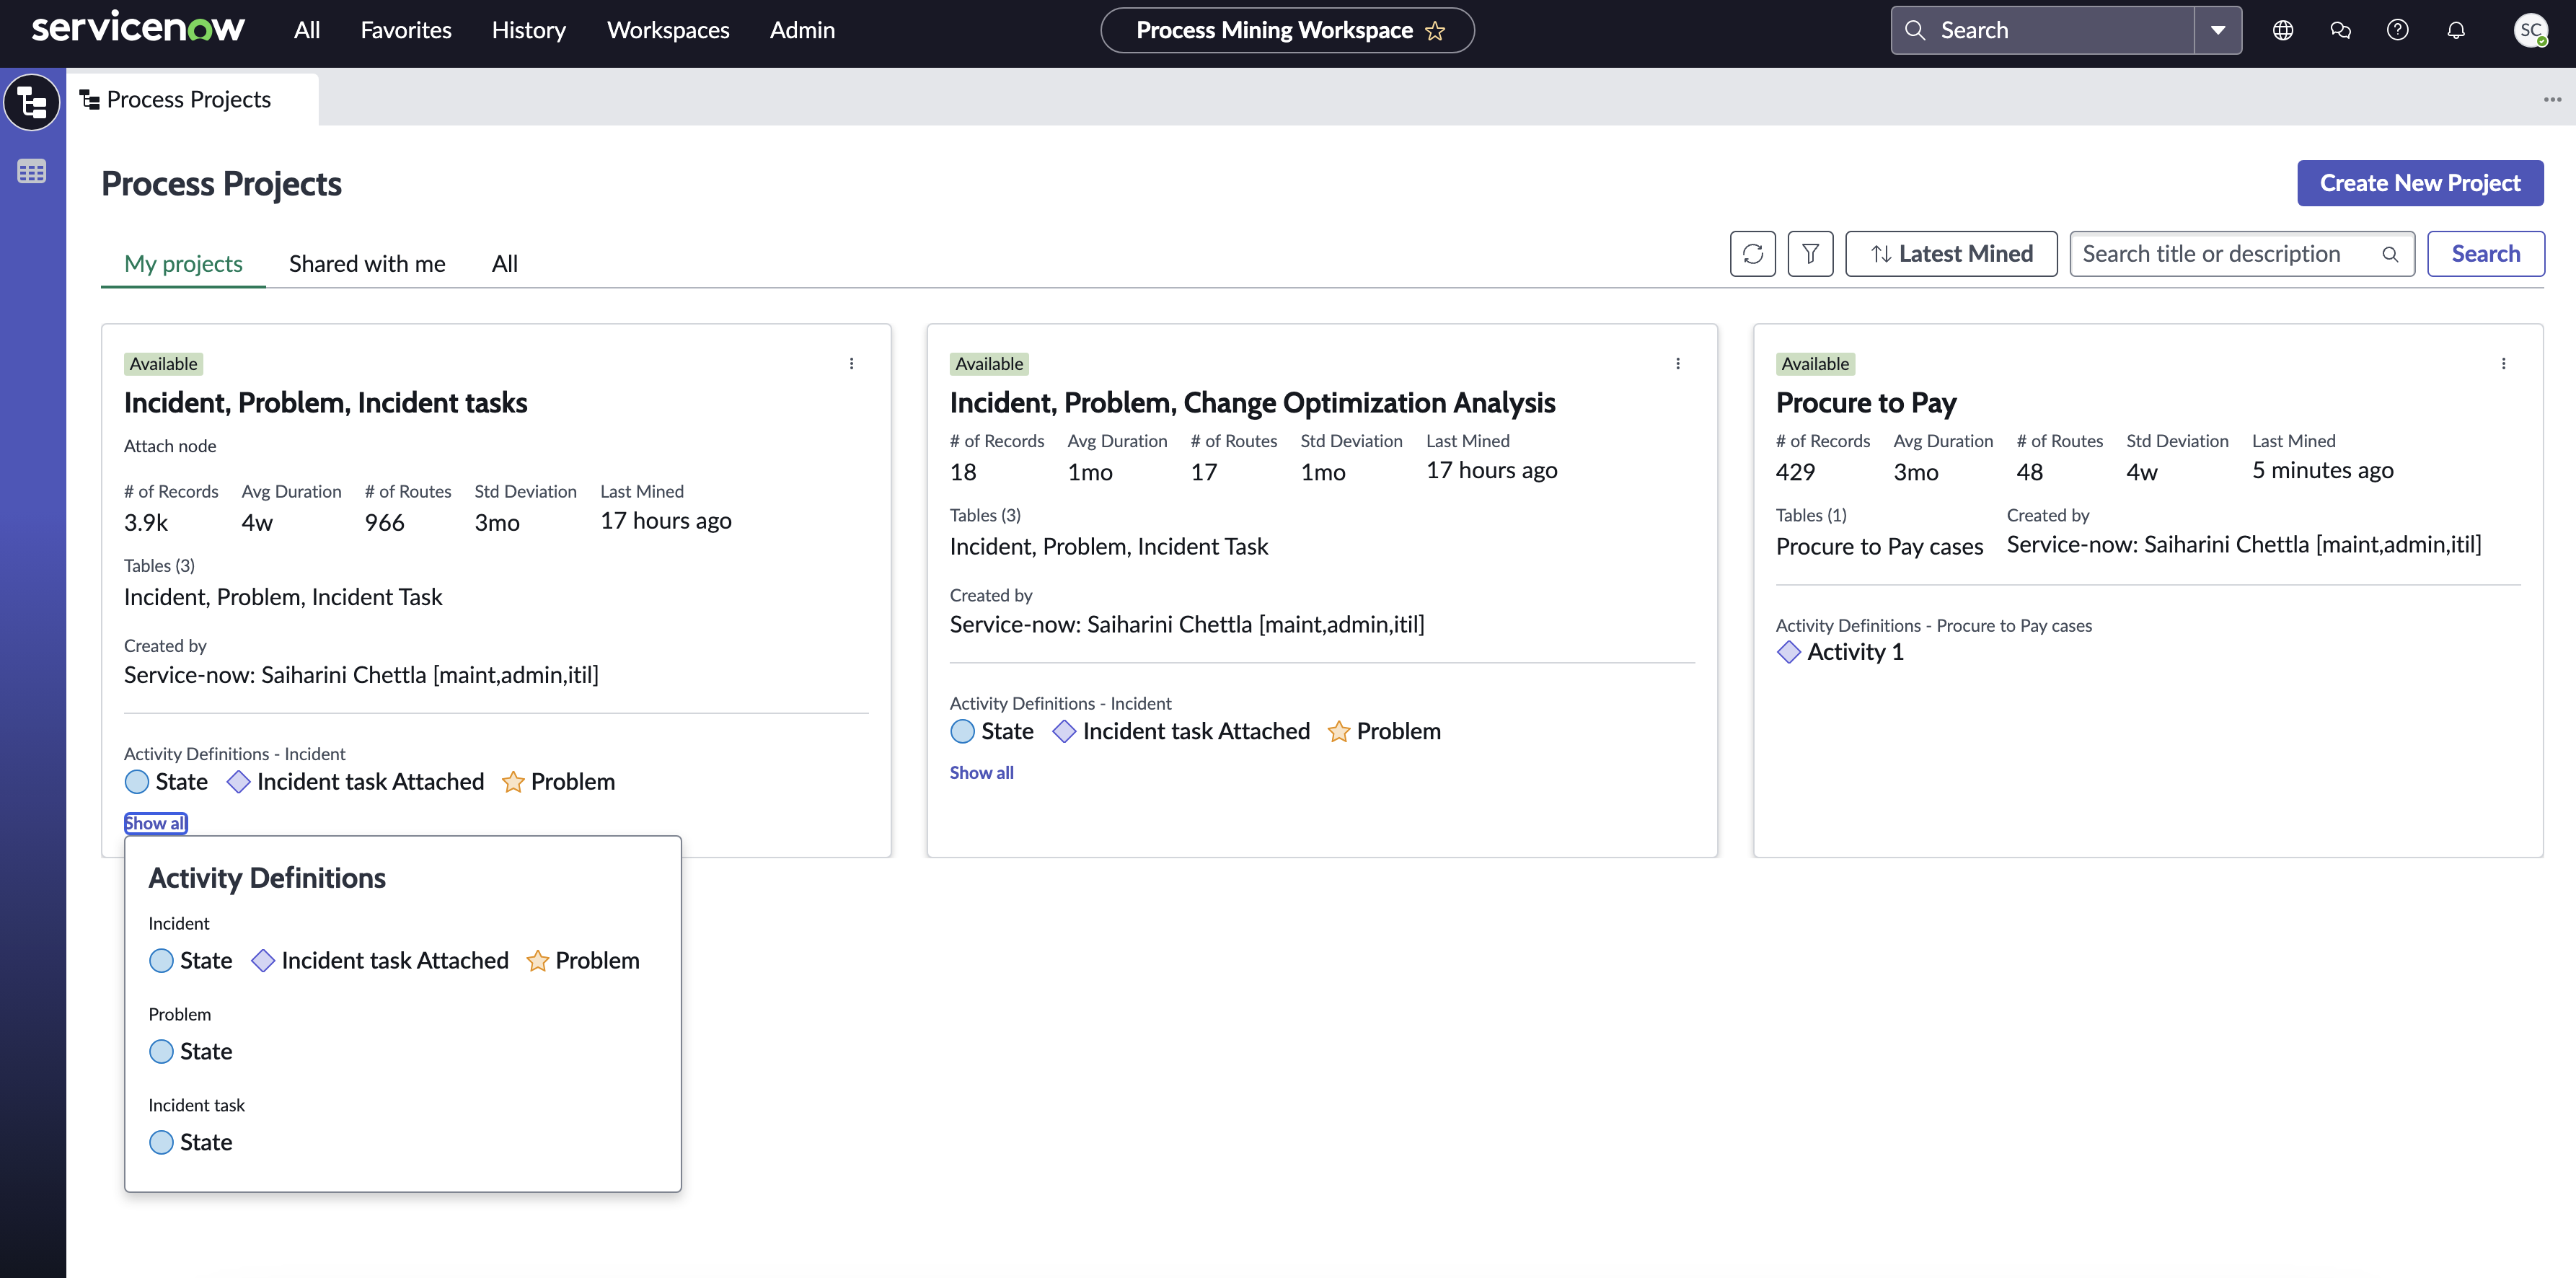This screenshot has height=1278, width=2576.
Task: Click 'Procure to Pay cases' table name
Action: click(1879, 547)
